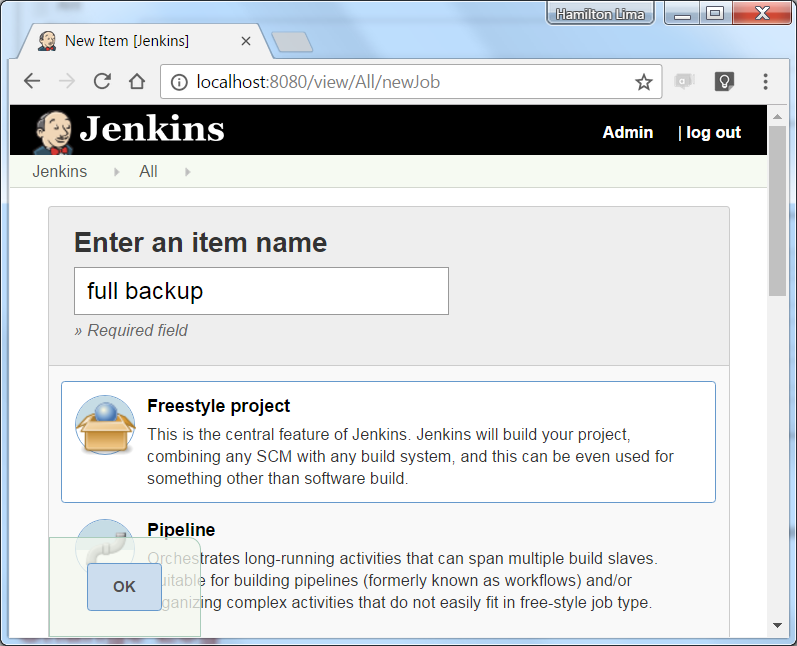Click the item name input field

click(x=261, y=291)
